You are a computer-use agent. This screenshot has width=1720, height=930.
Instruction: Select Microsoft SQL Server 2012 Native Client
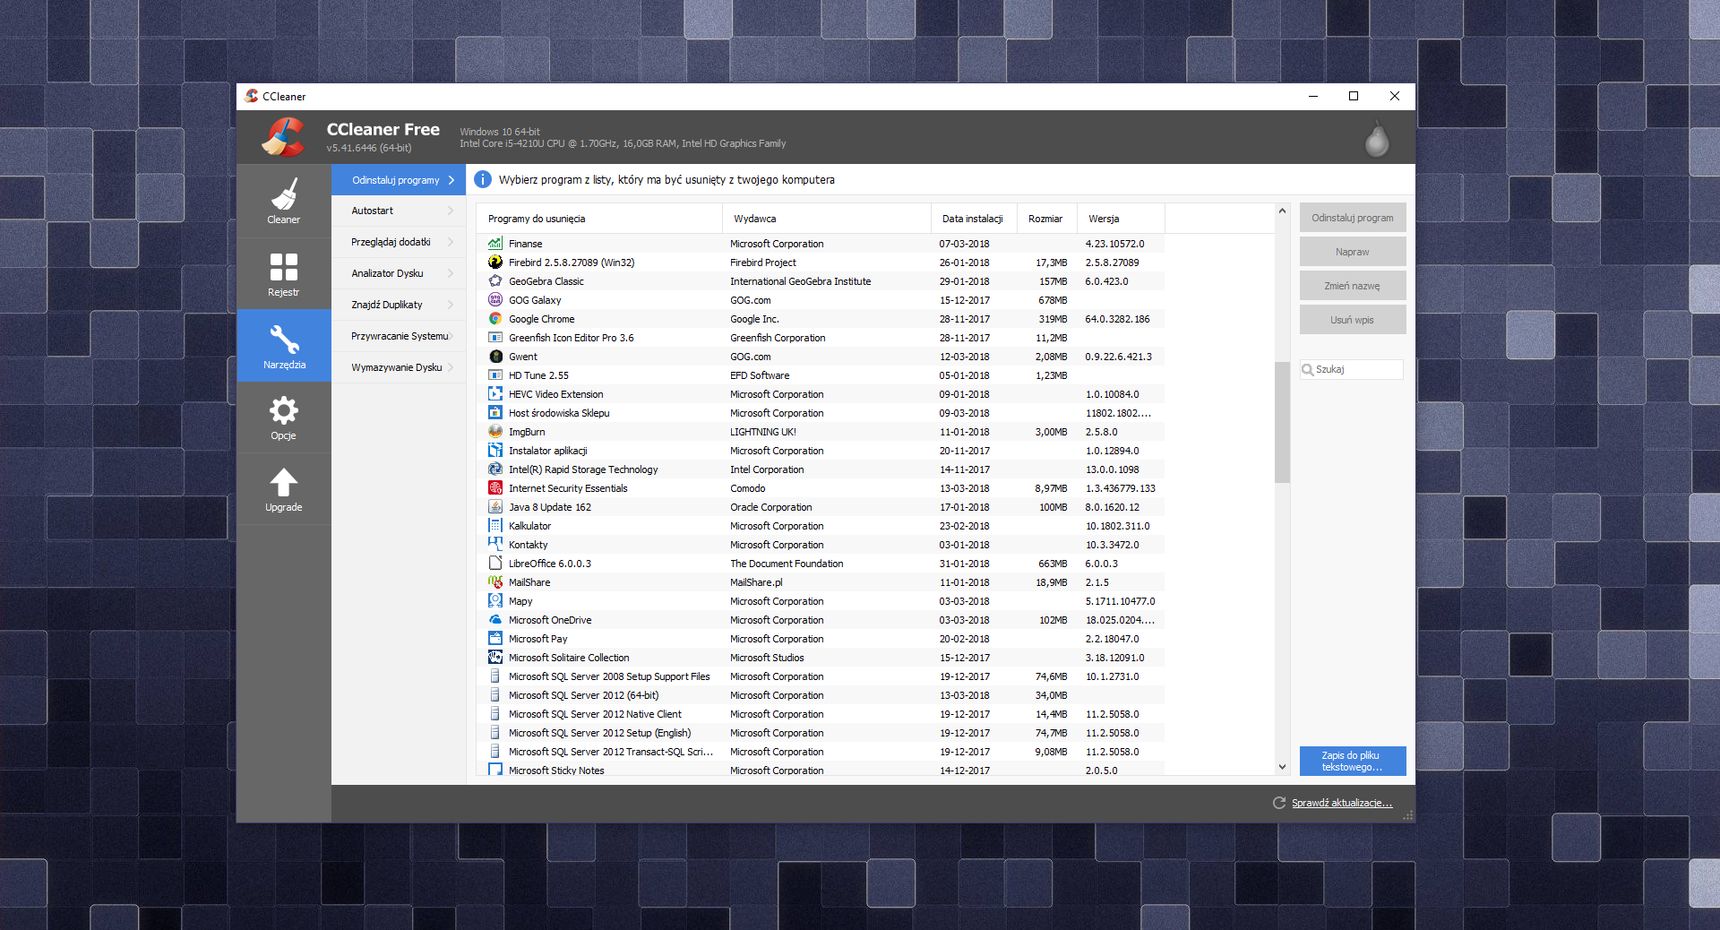click(820, 714)
